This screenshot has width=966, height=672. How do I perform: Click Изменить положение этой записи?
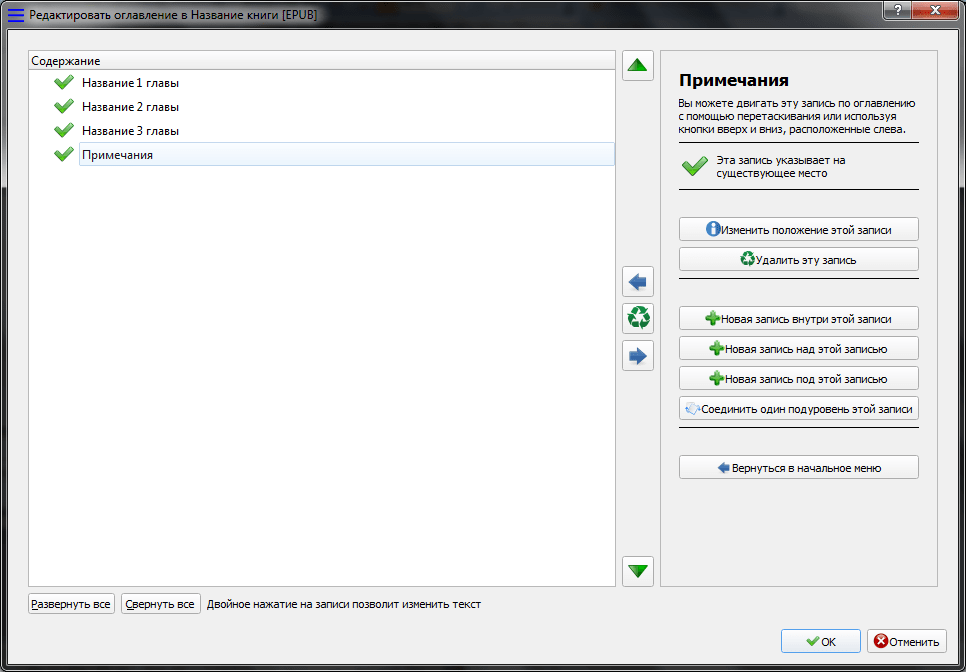tap(798, 229)
